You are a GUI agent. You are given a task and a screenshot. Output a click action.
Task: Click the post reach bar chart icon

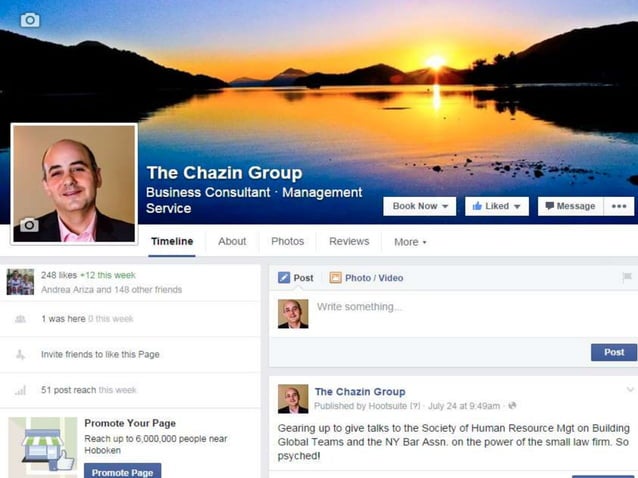tap(20, 390)
